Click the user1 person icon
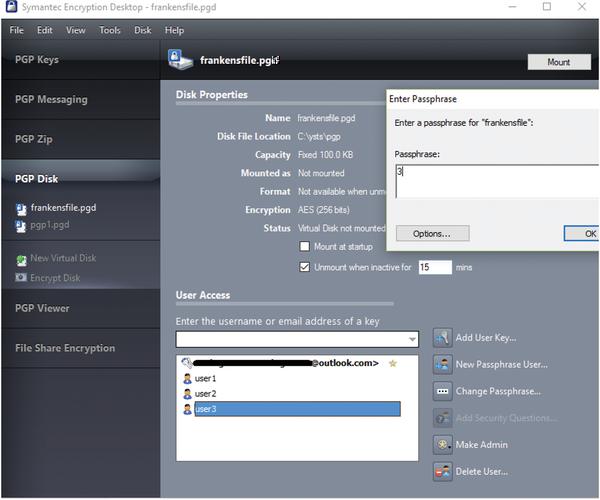 click(x=187, y=379)
